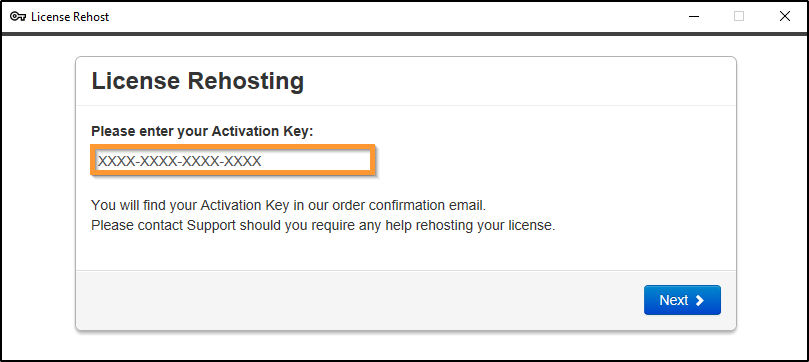The image size is (809, 362).
Task: Click the XXXX-XXXX-XXXX-XXXX placeholder text
Action: pos(180,161)
